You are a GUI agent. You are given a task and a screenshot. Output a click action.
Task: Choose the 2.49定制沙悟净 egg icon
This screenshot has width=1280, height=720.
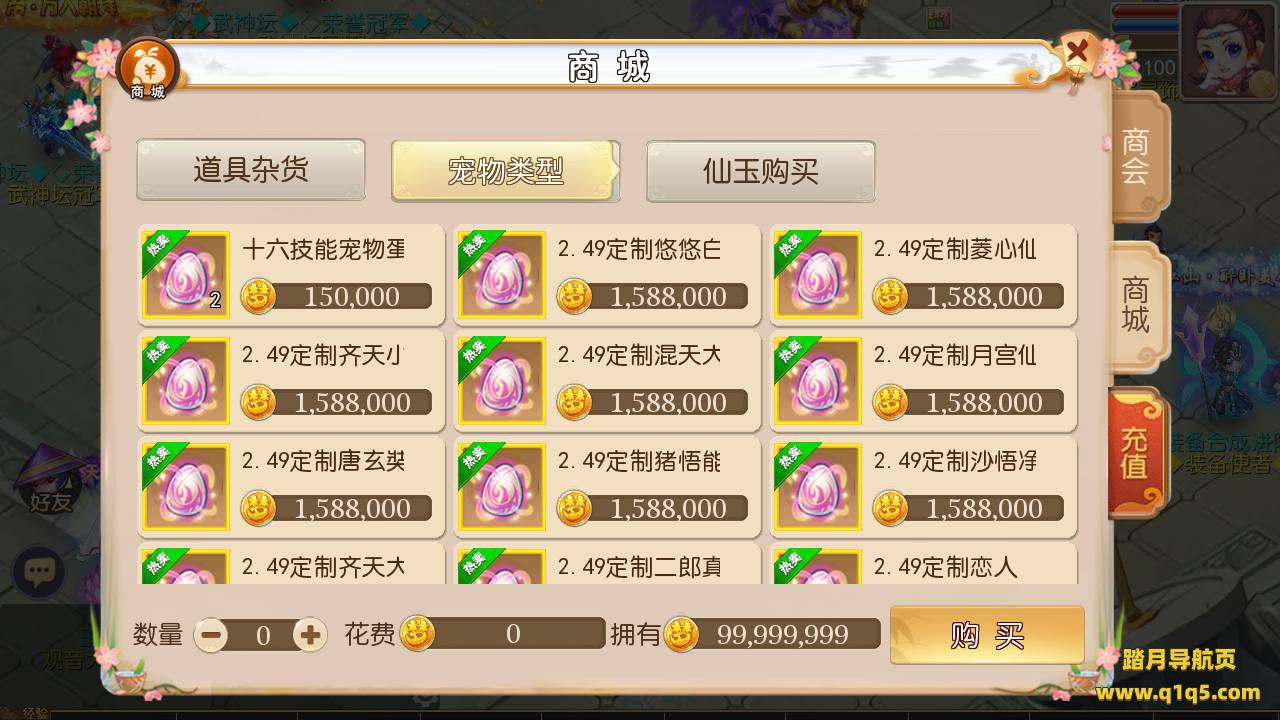coord(817,487)
